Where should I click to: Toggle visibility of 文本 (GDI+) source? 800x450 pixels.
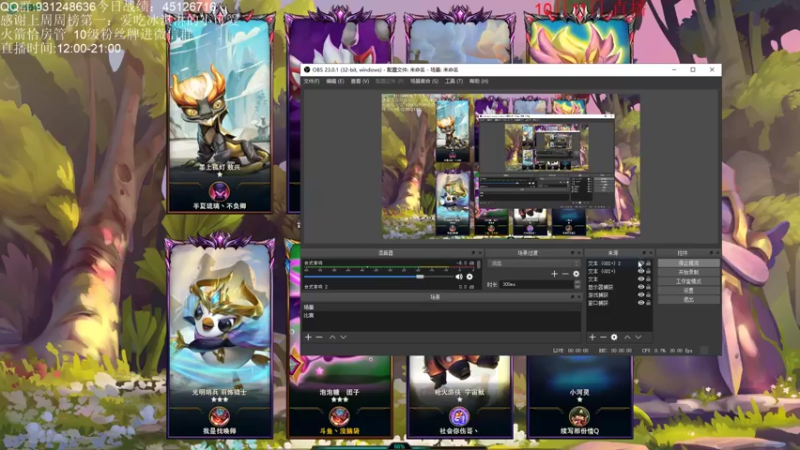point(641,271)
